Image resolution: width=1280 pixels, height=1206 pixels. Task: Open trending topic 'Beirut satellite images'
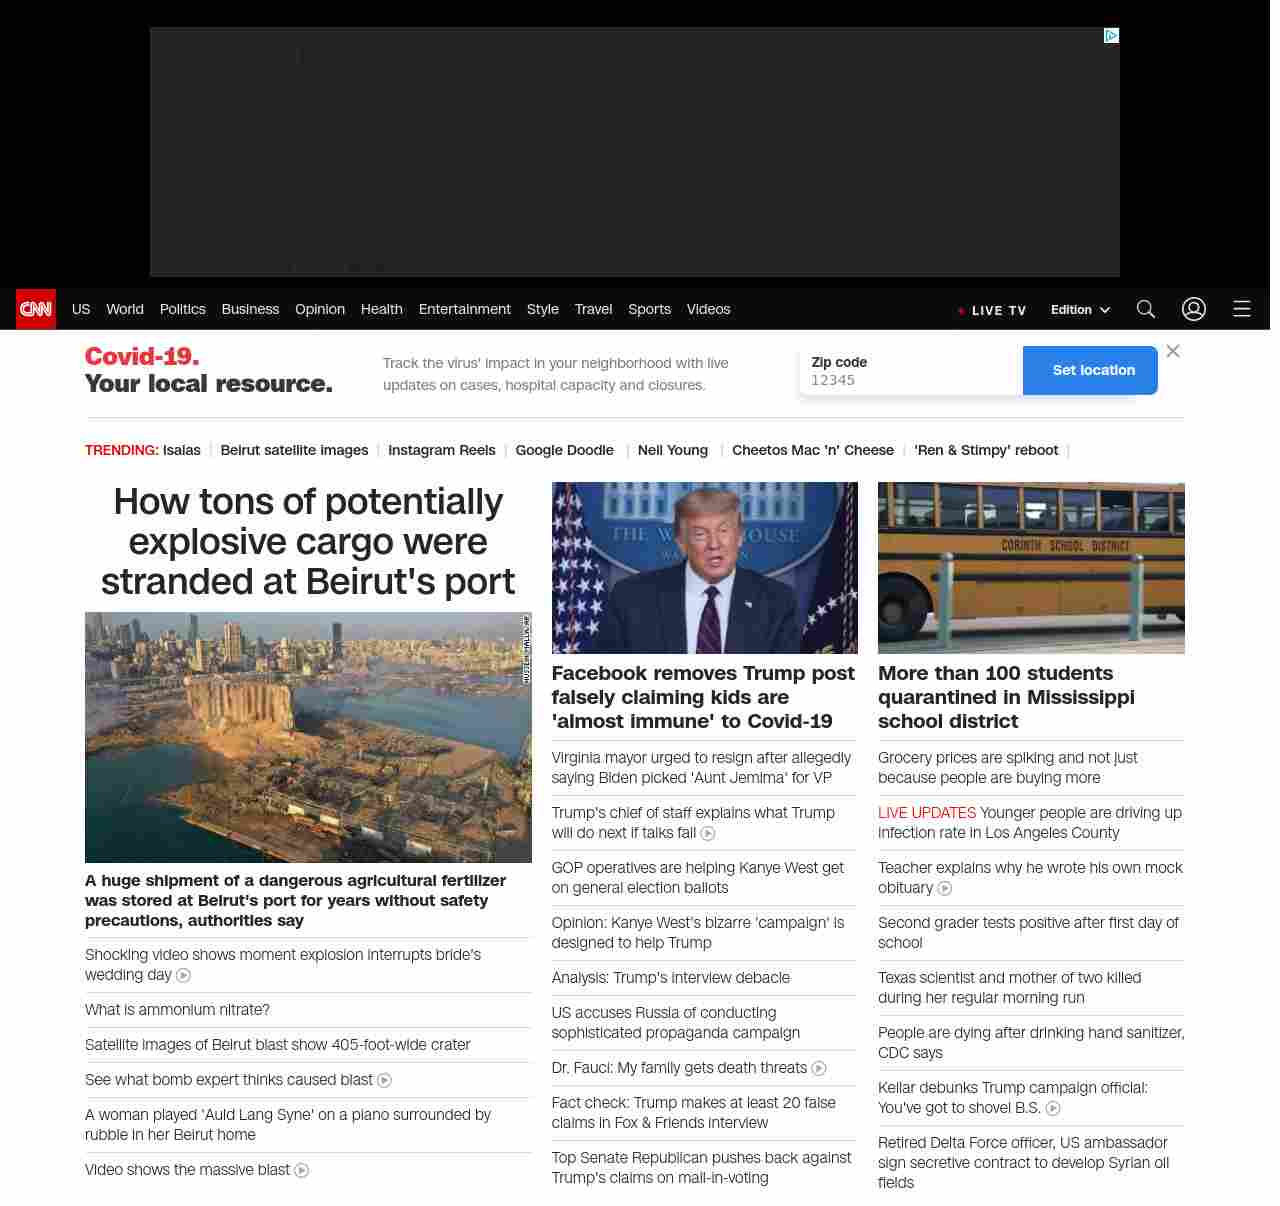(294, 450)
